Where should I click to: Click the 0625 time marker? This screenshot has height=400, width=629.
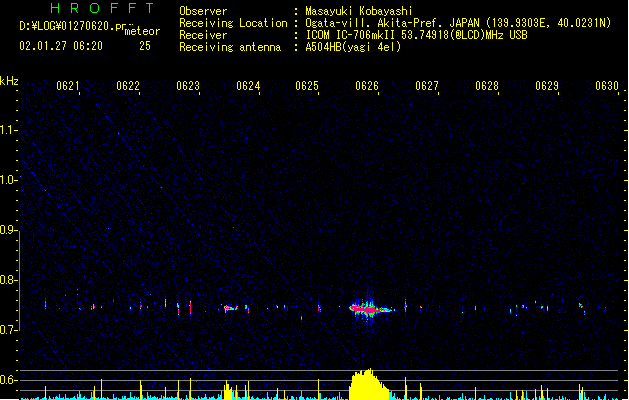307,86
